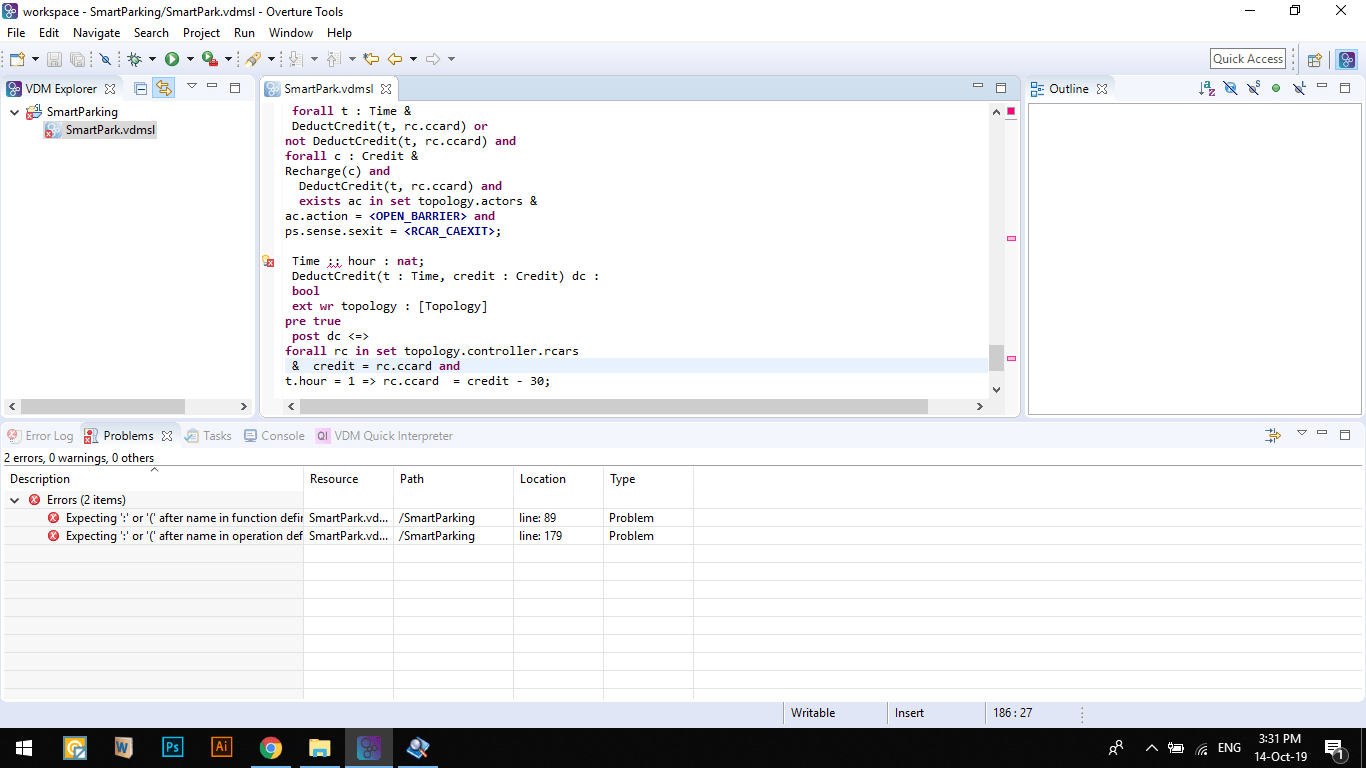Open VDM Explorer view menu triangle
The image size is (1366, 768).
191,87
